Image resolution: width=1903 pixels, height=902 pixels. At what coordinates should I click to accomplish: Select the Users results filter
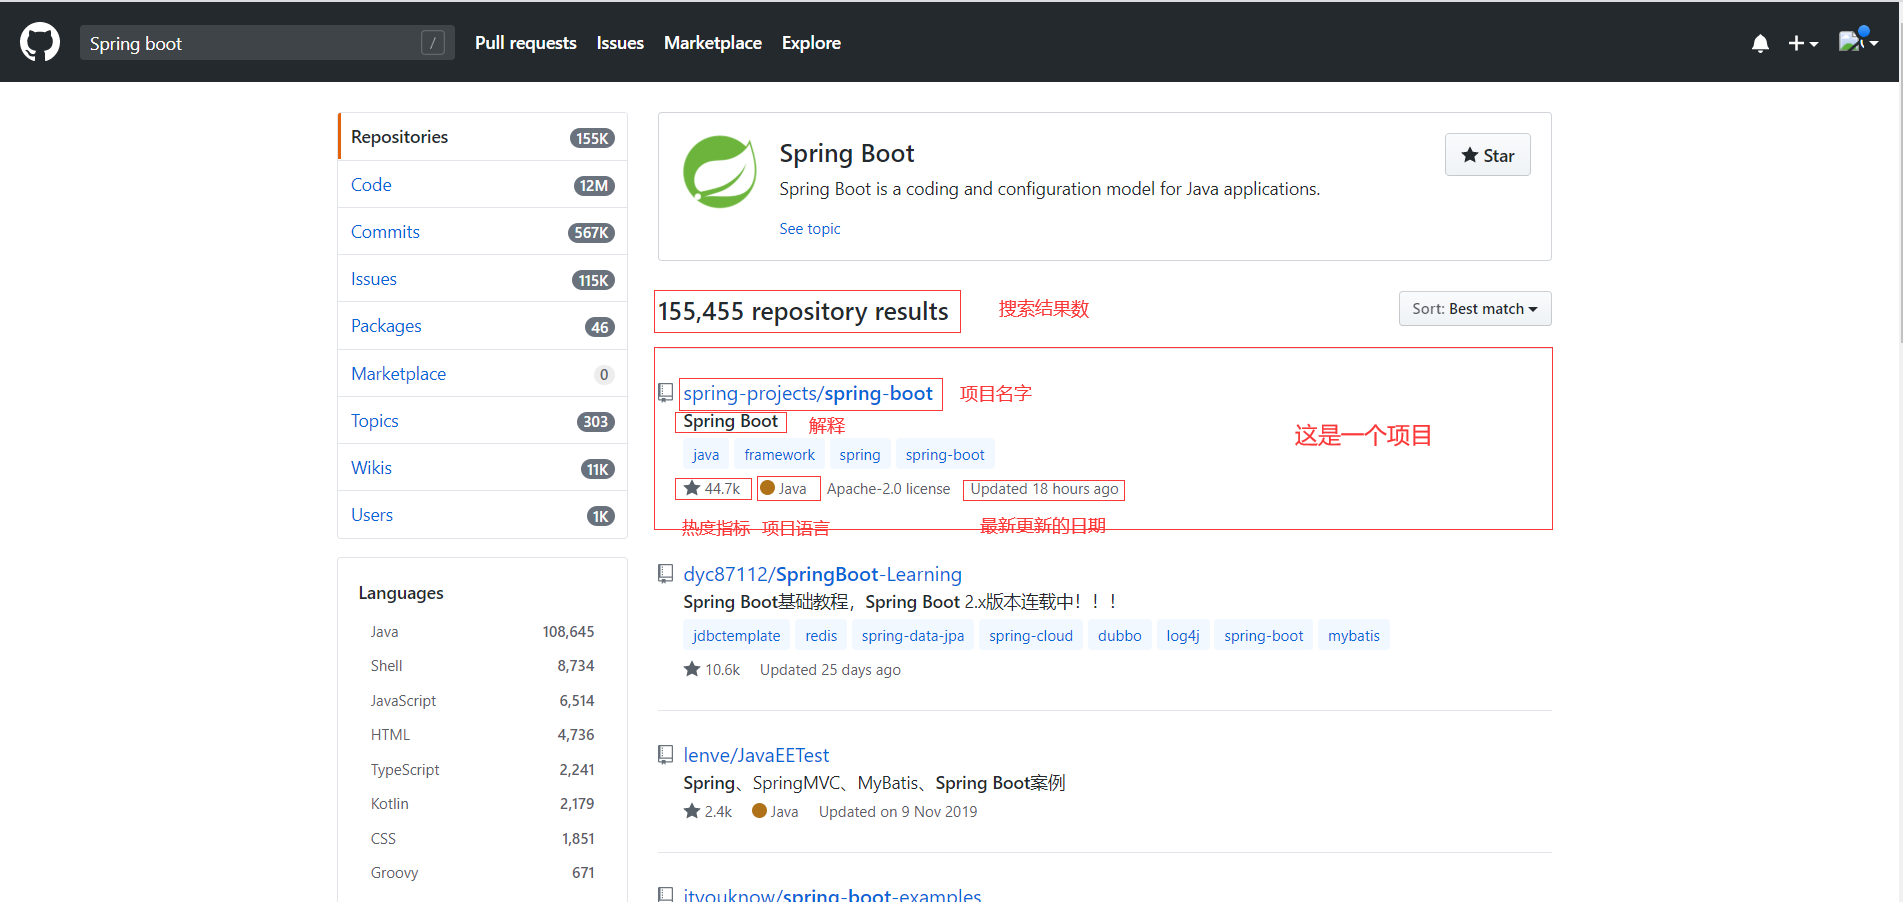pyautogui.click(x=483, y=515)
